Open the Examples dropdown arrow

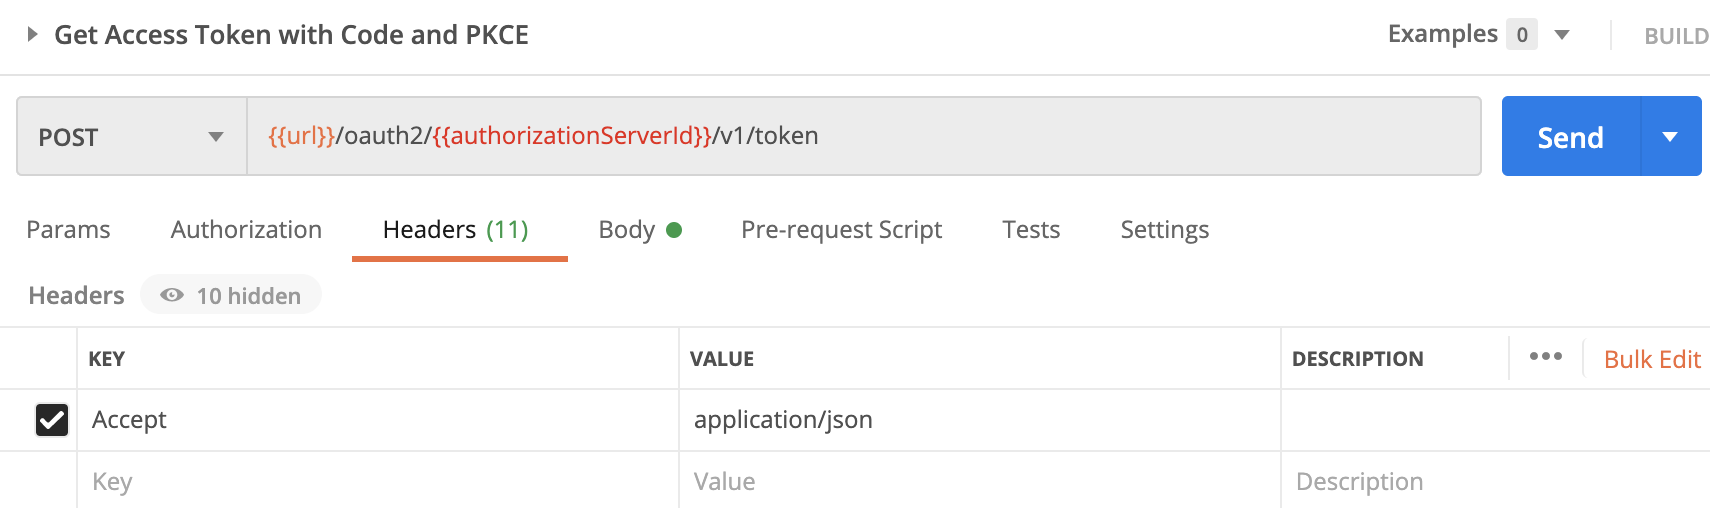1562,35
